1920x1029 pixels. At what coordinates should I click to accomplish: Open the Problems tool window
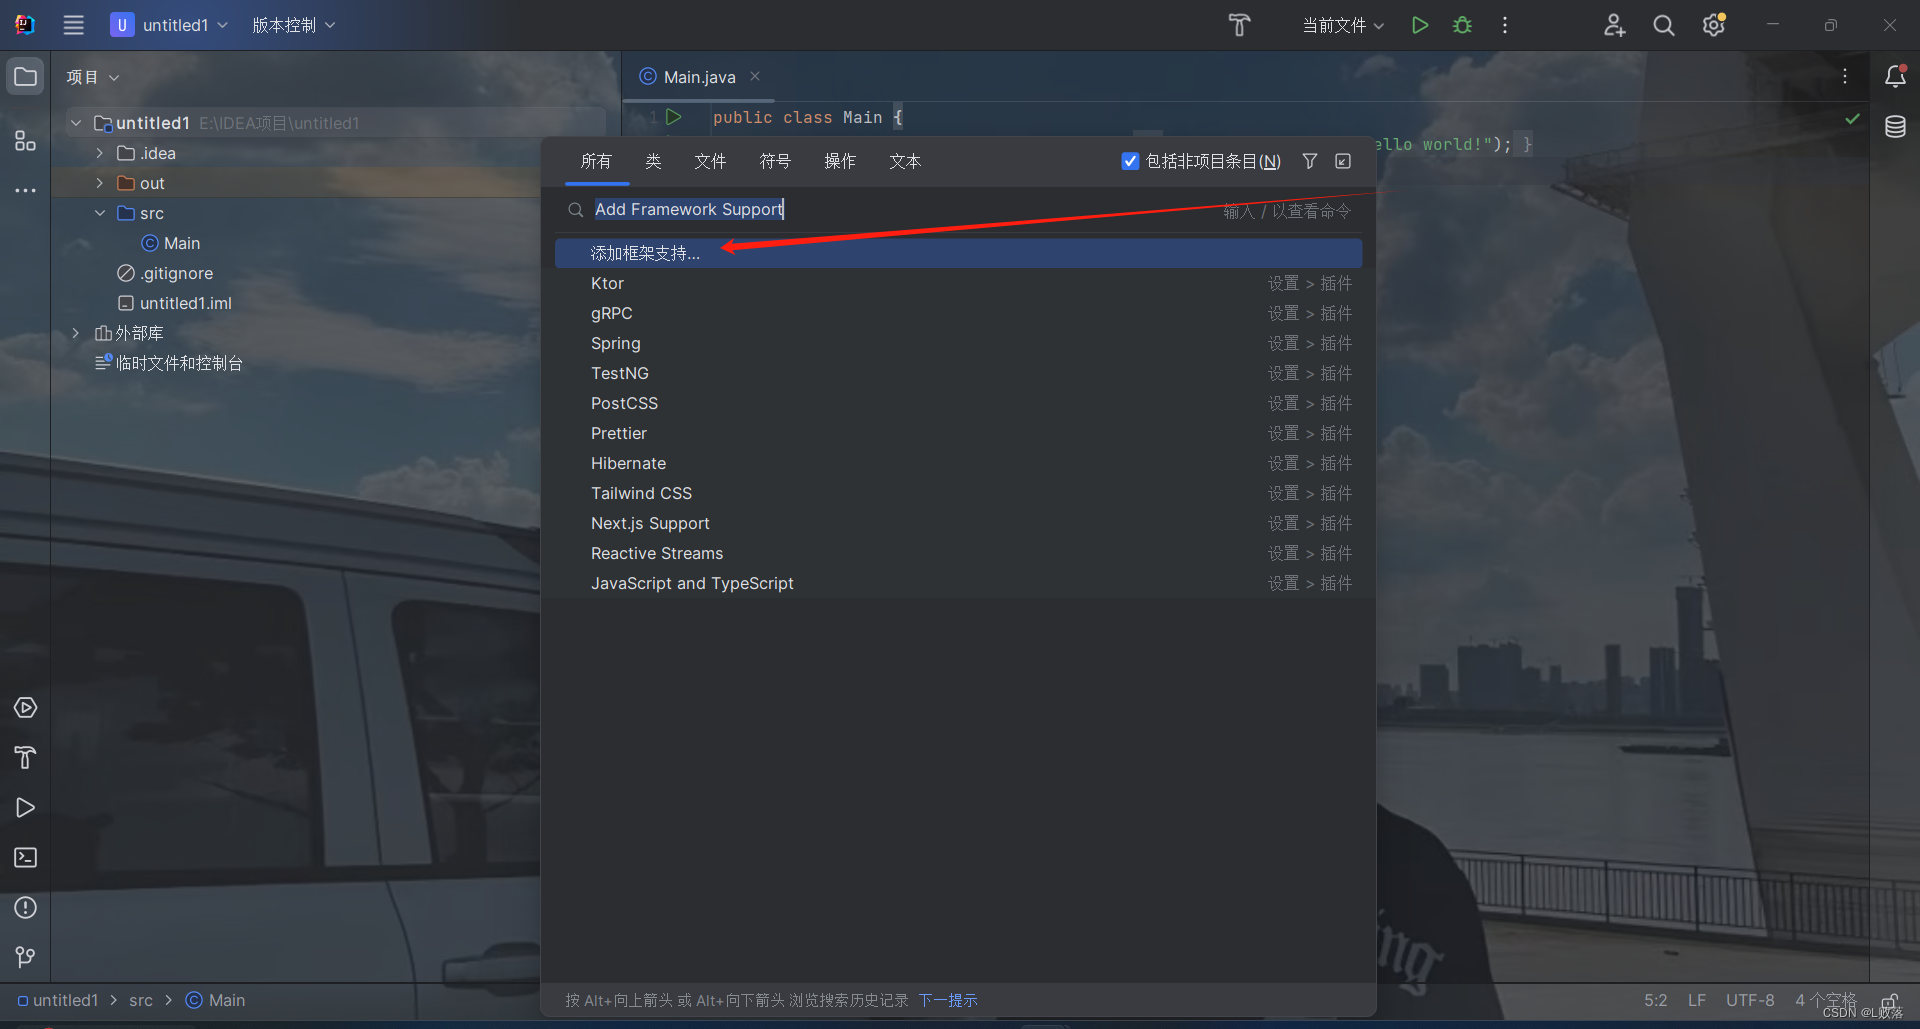tap(25, 908)
